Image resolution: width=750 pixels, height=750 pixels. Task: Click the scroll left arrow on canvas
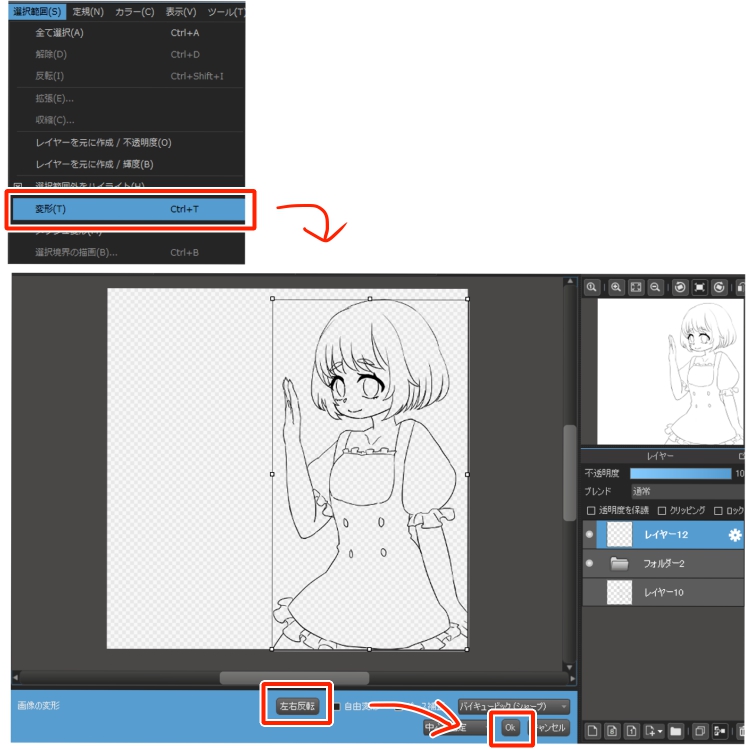[16, 678]
